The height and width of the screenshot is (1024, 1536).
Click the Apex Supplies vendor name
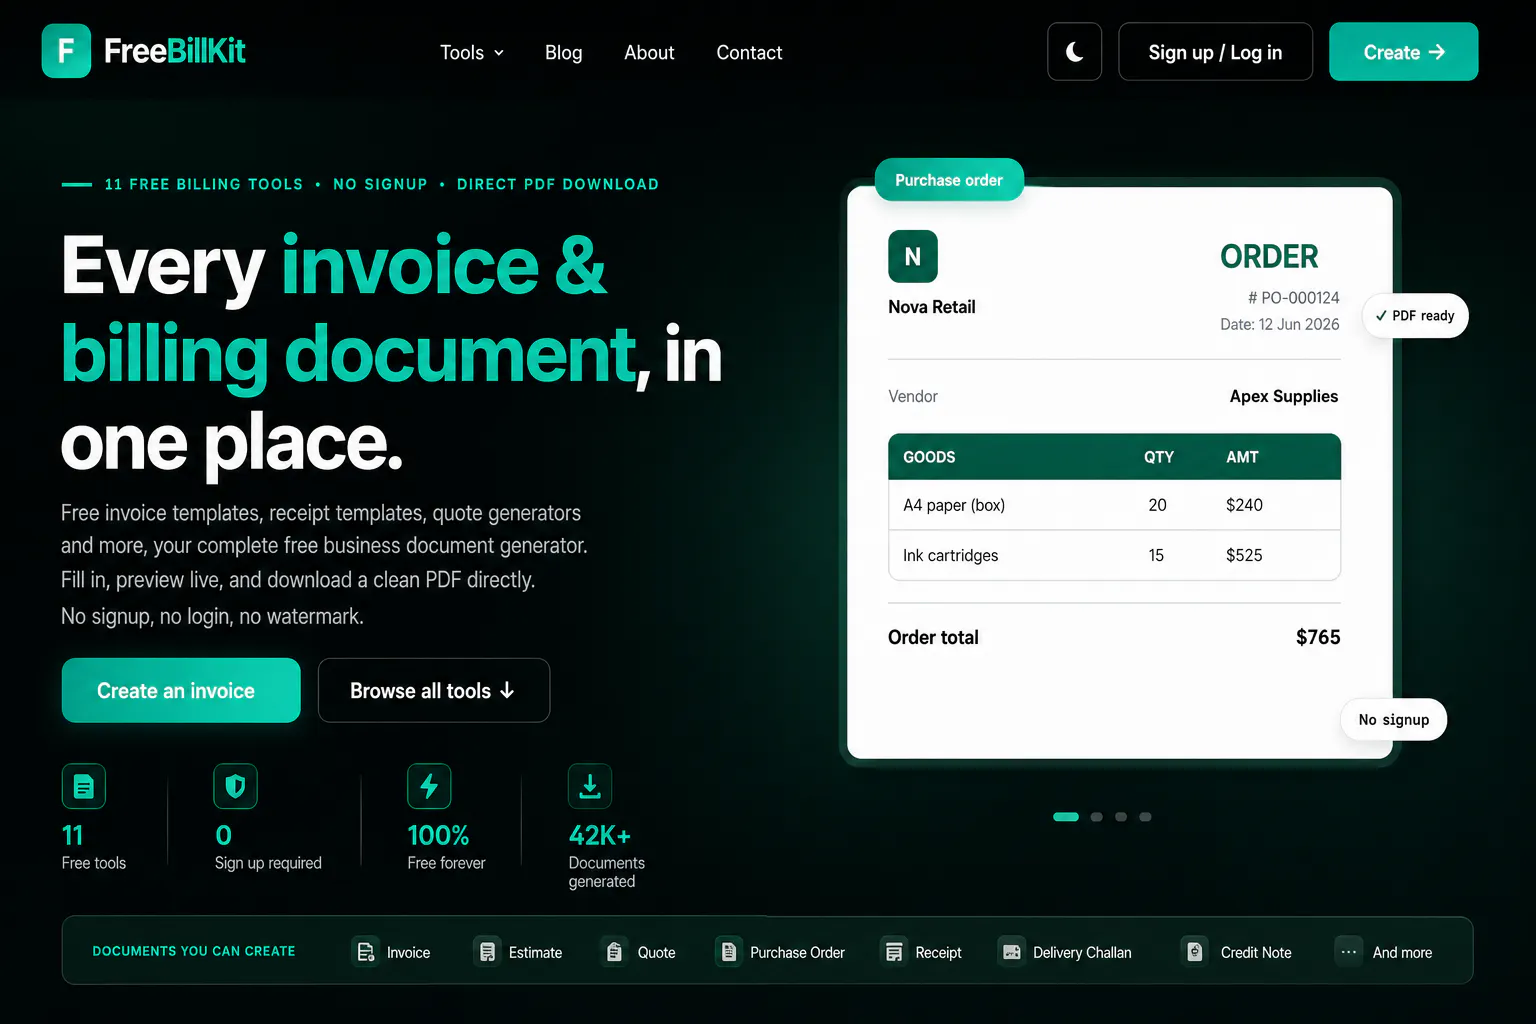coord(1284,396)
